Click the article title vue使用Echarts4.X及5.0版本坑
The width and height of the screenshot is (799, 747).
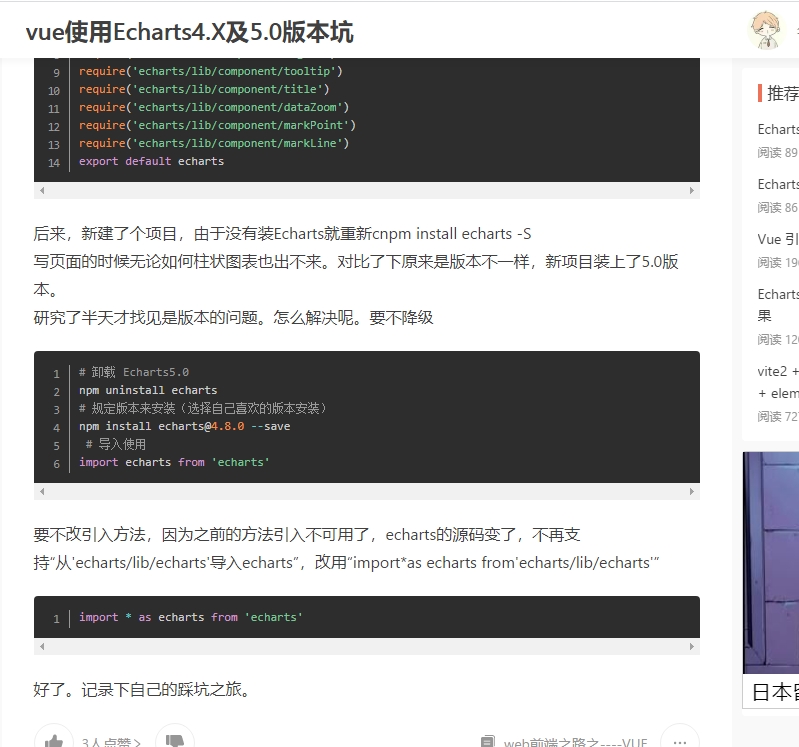(x=190, y=32)
